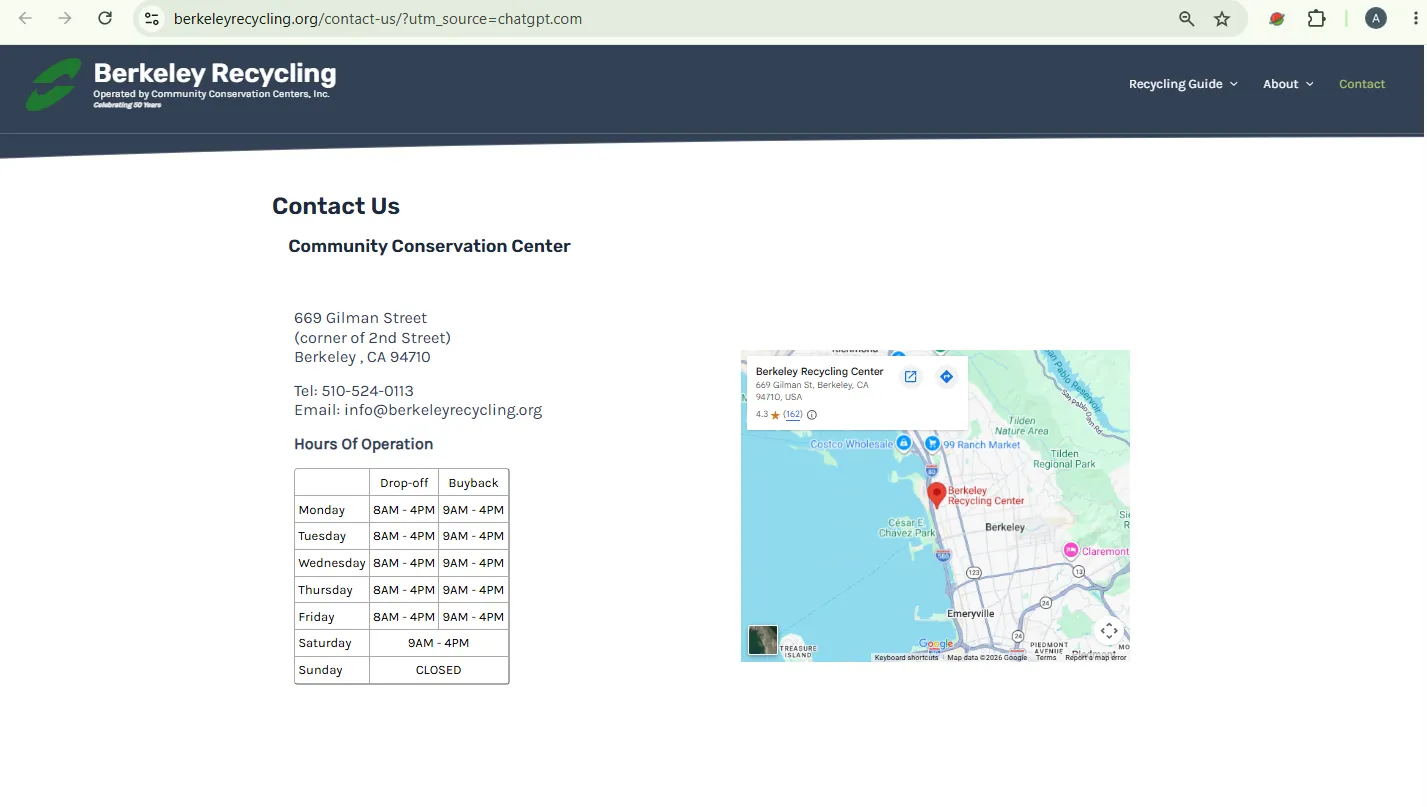The width and height of the screenshot is (1427, 807).
Task: Select the Wednesday row label
Action: pyautogui.click(x=332, y=563)
